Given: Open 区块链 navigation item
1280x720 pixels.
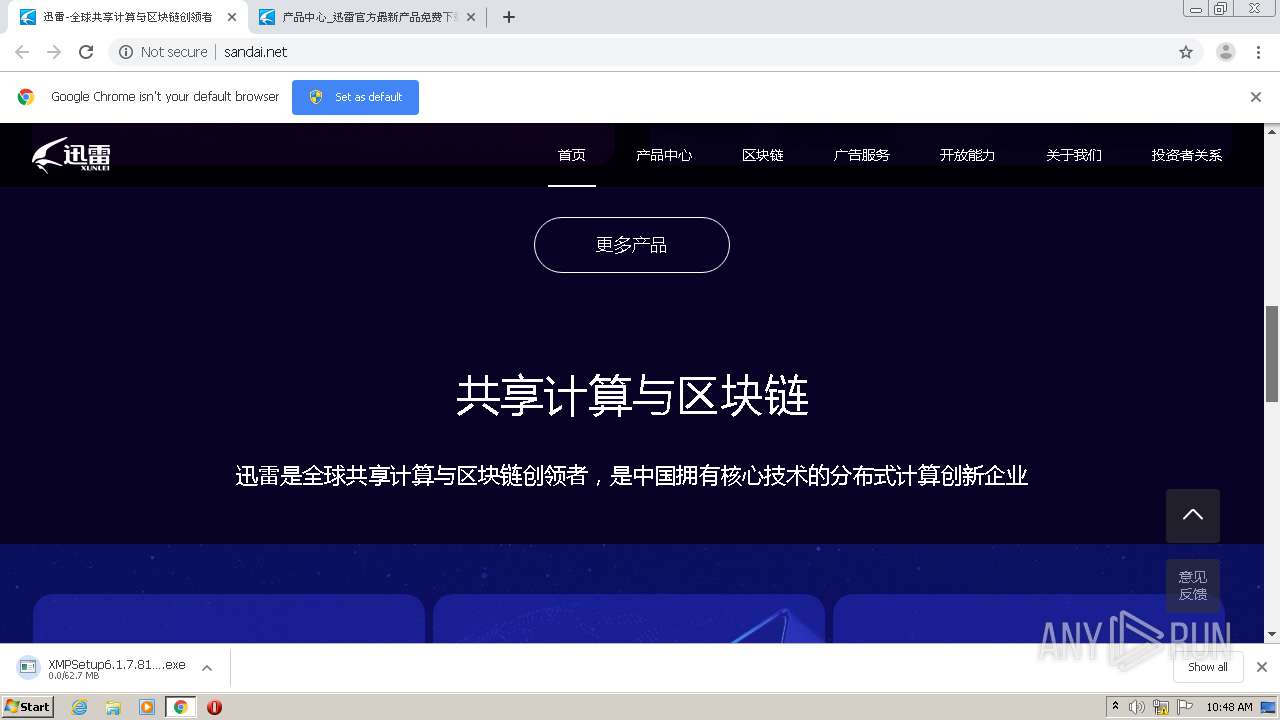Looking at the screenshot, I should pos(763,155).
